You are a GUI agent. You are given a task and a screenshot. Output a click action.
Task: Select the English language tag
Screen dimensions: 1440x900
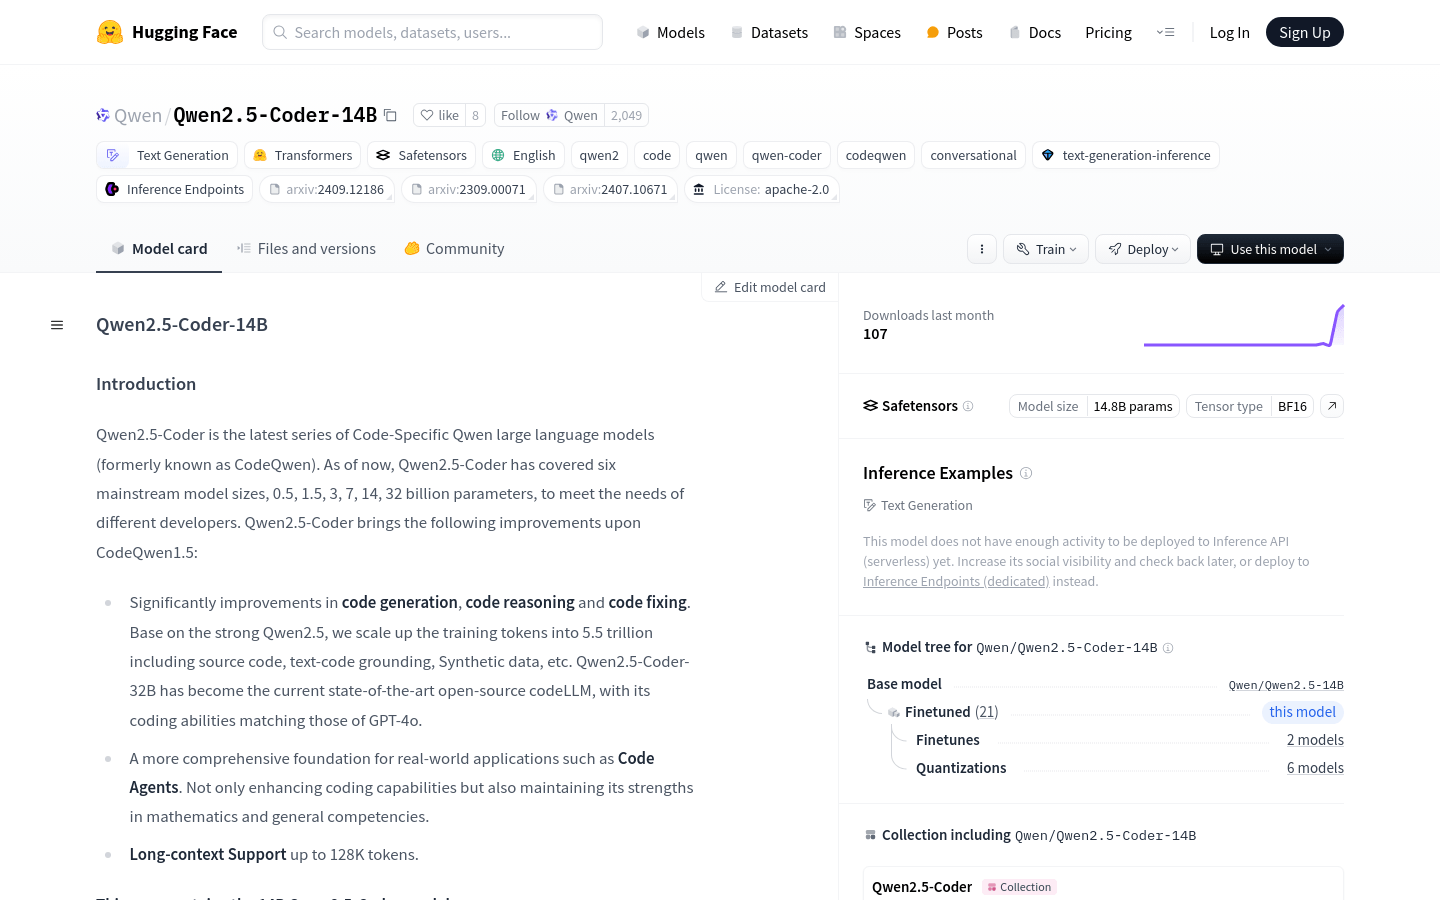(523, 155)
